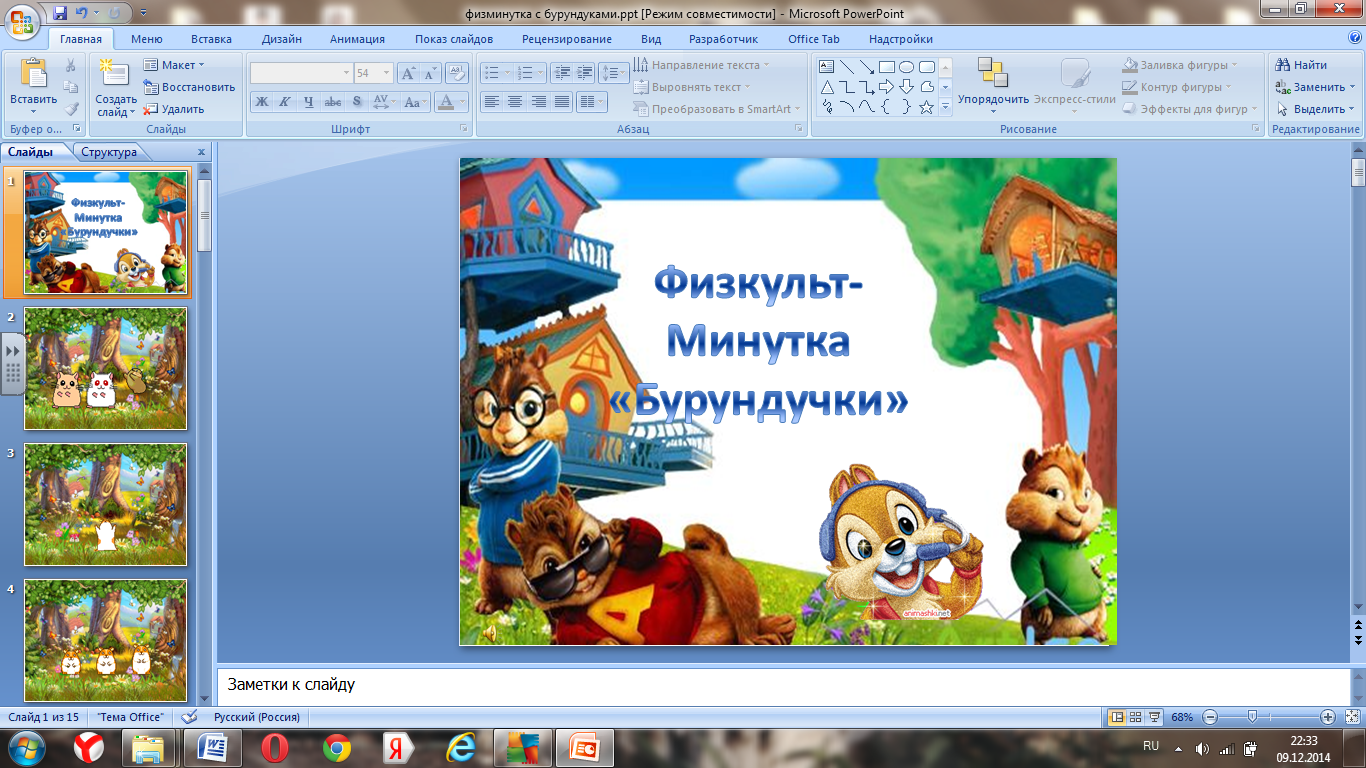1366x768 pixels.
Task: Open the columns dropdown
Action: coord(592,102)
